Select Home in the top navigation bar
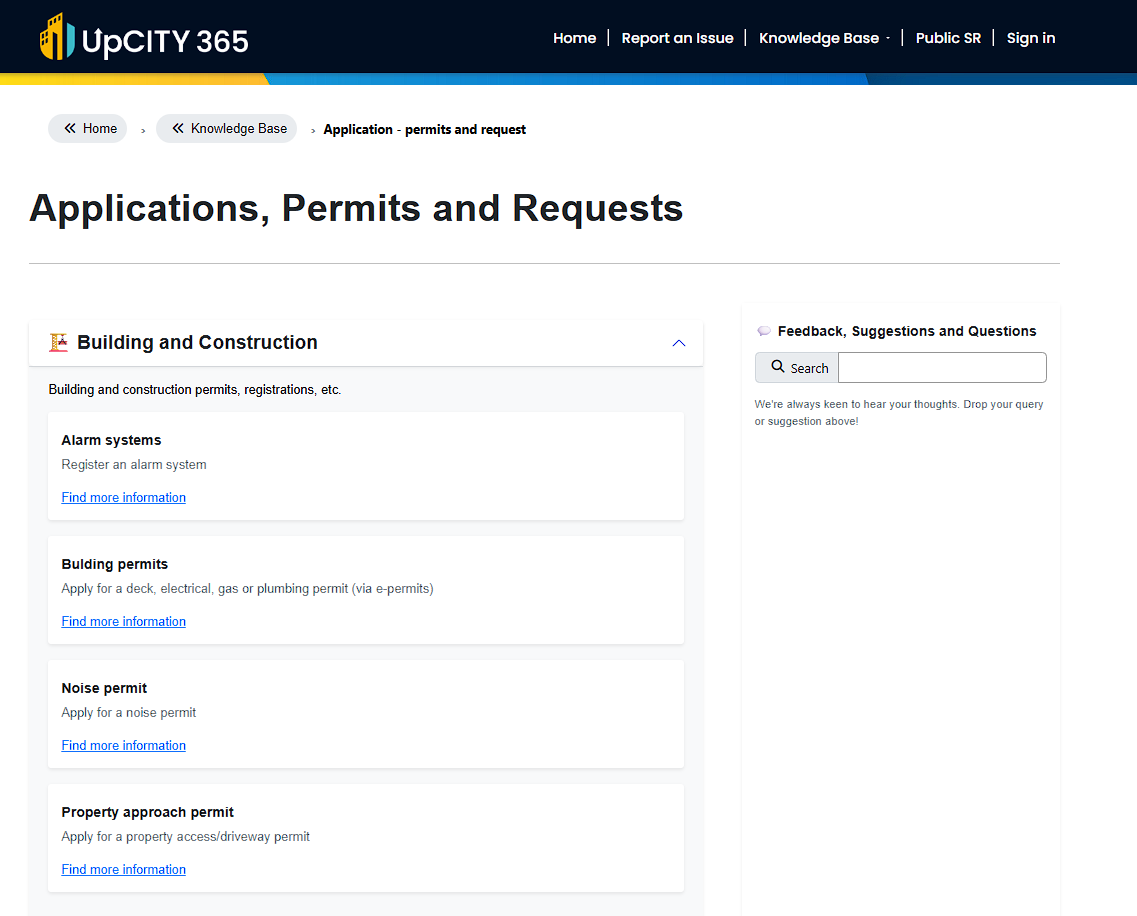The height and width of the screenshot is (916, 1137). 574,37
